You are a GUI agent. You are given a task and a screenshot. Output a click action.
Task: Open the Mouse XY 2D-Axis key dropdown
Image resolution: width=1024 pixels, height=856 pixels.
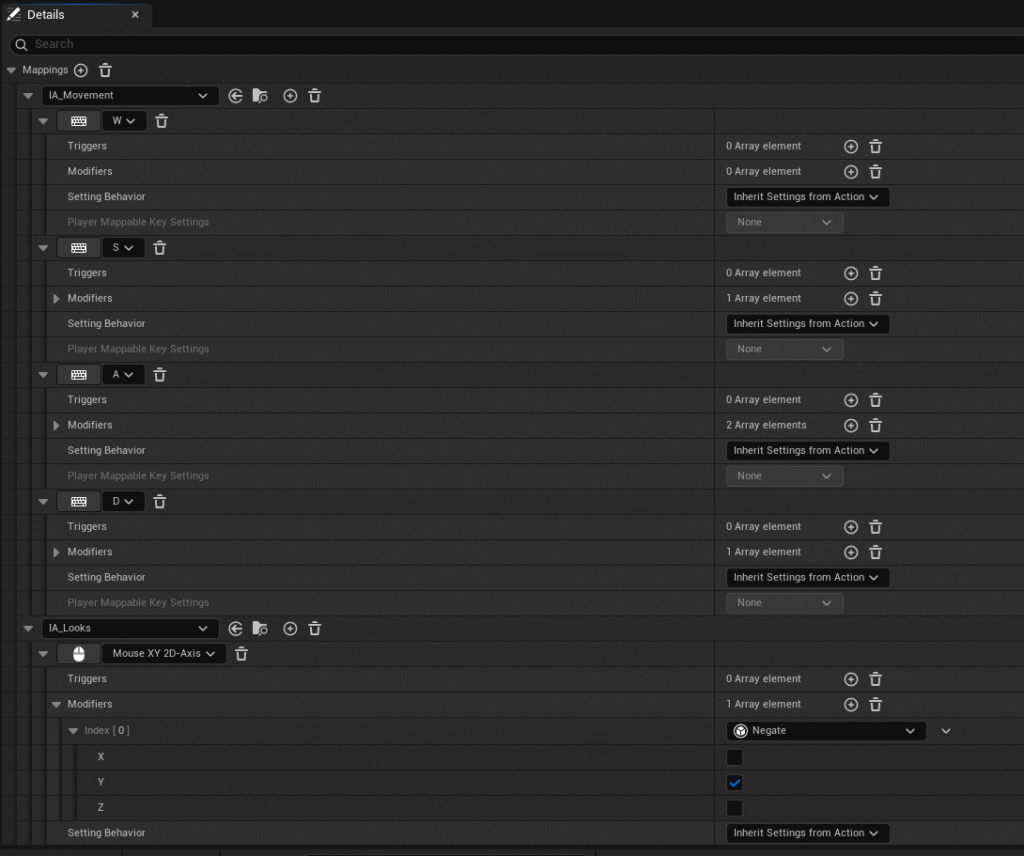coord(164,654)
